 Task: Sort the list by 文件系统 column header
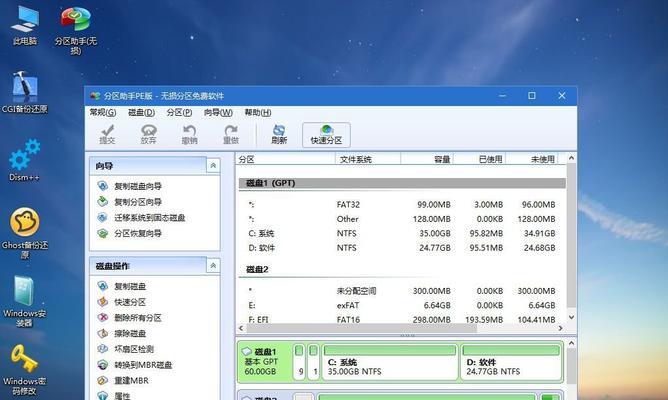coord(355,159)
